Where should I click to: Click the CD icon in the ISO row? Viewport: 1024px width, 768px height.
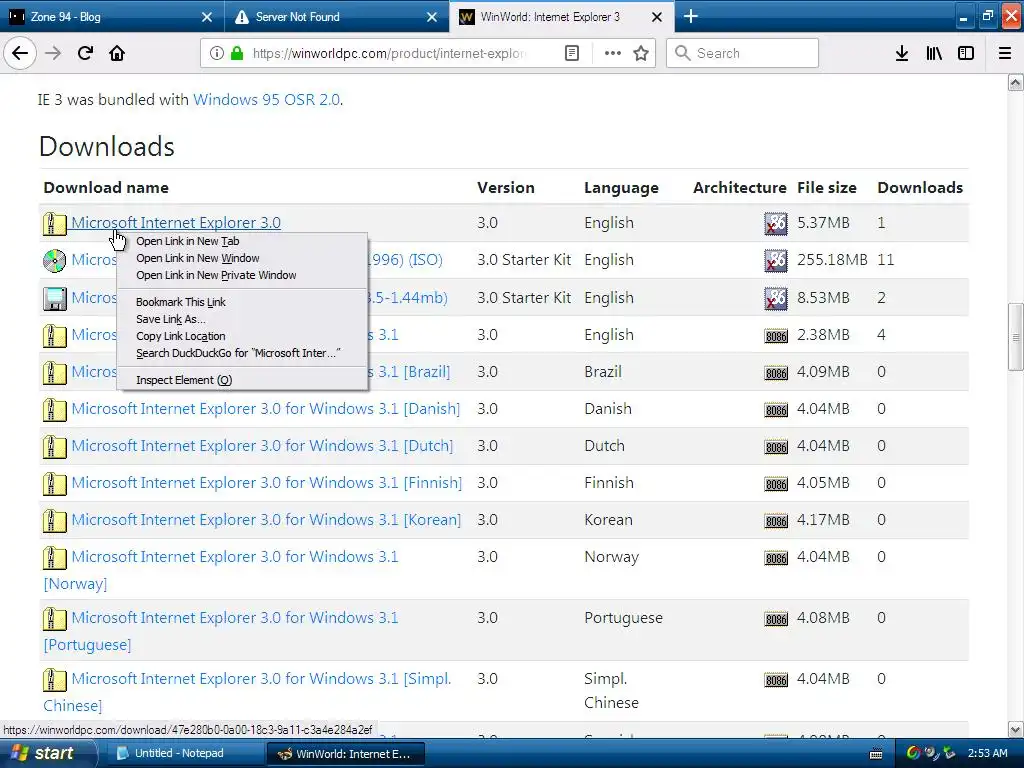coord(55,261)
